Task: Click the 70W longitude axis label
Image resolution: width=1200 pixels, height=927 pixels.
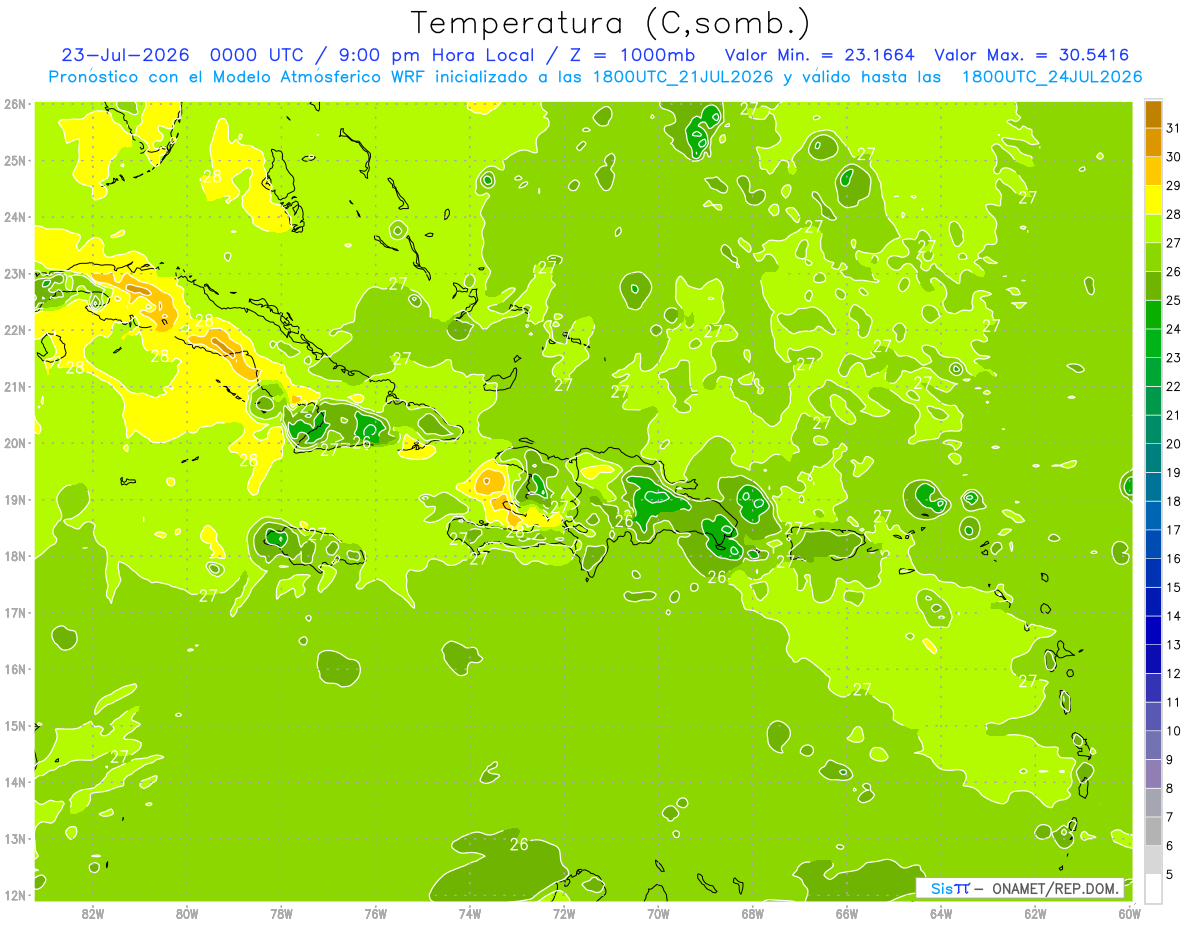Action: (658, 913)
